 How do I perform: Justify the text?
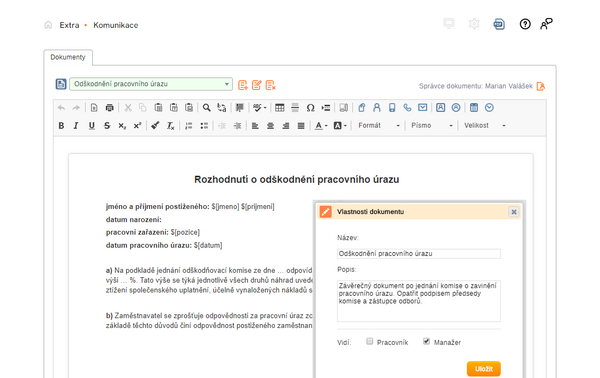point(301,125)
